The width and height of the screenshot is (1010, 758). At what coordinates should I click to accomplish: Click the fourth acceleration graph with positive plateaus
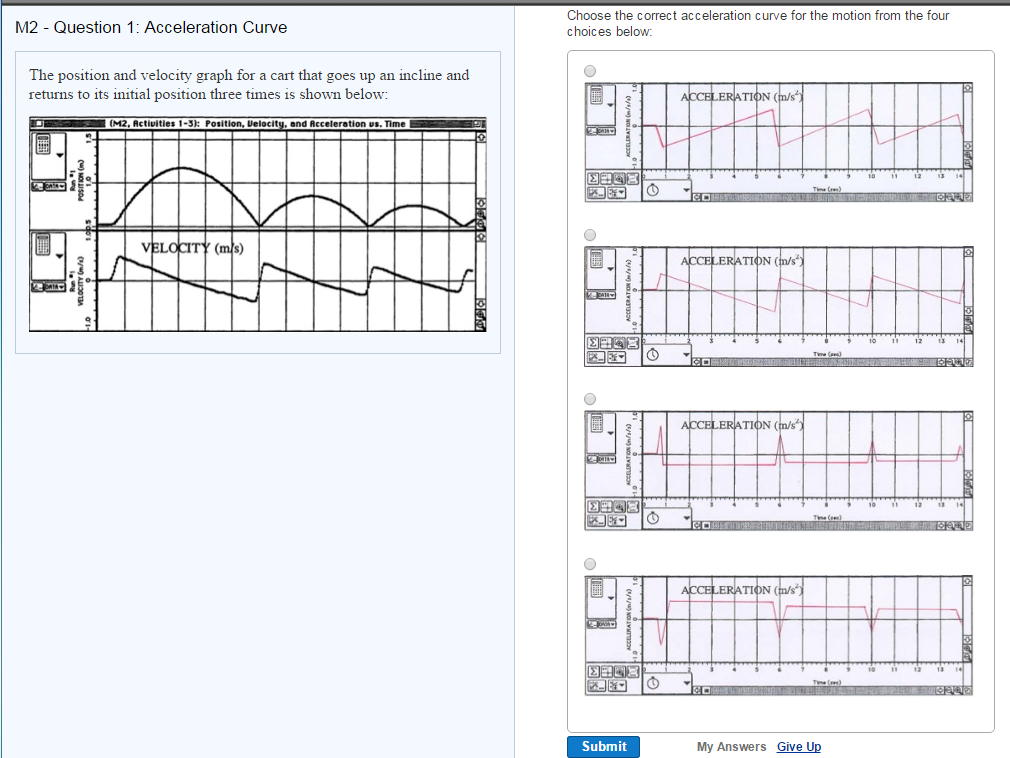[x=779, y=635]
